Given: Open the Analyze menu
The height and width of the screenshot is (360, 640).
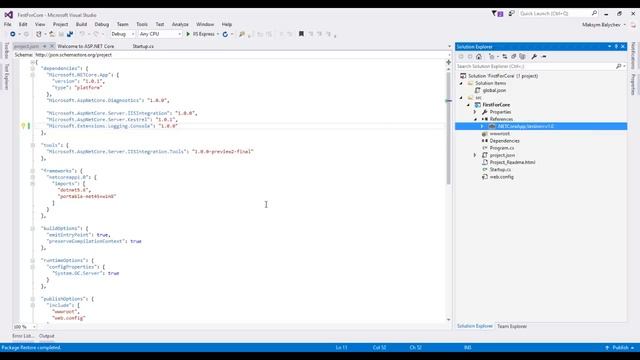Looking at the screenshot, I should coord(180,24).
